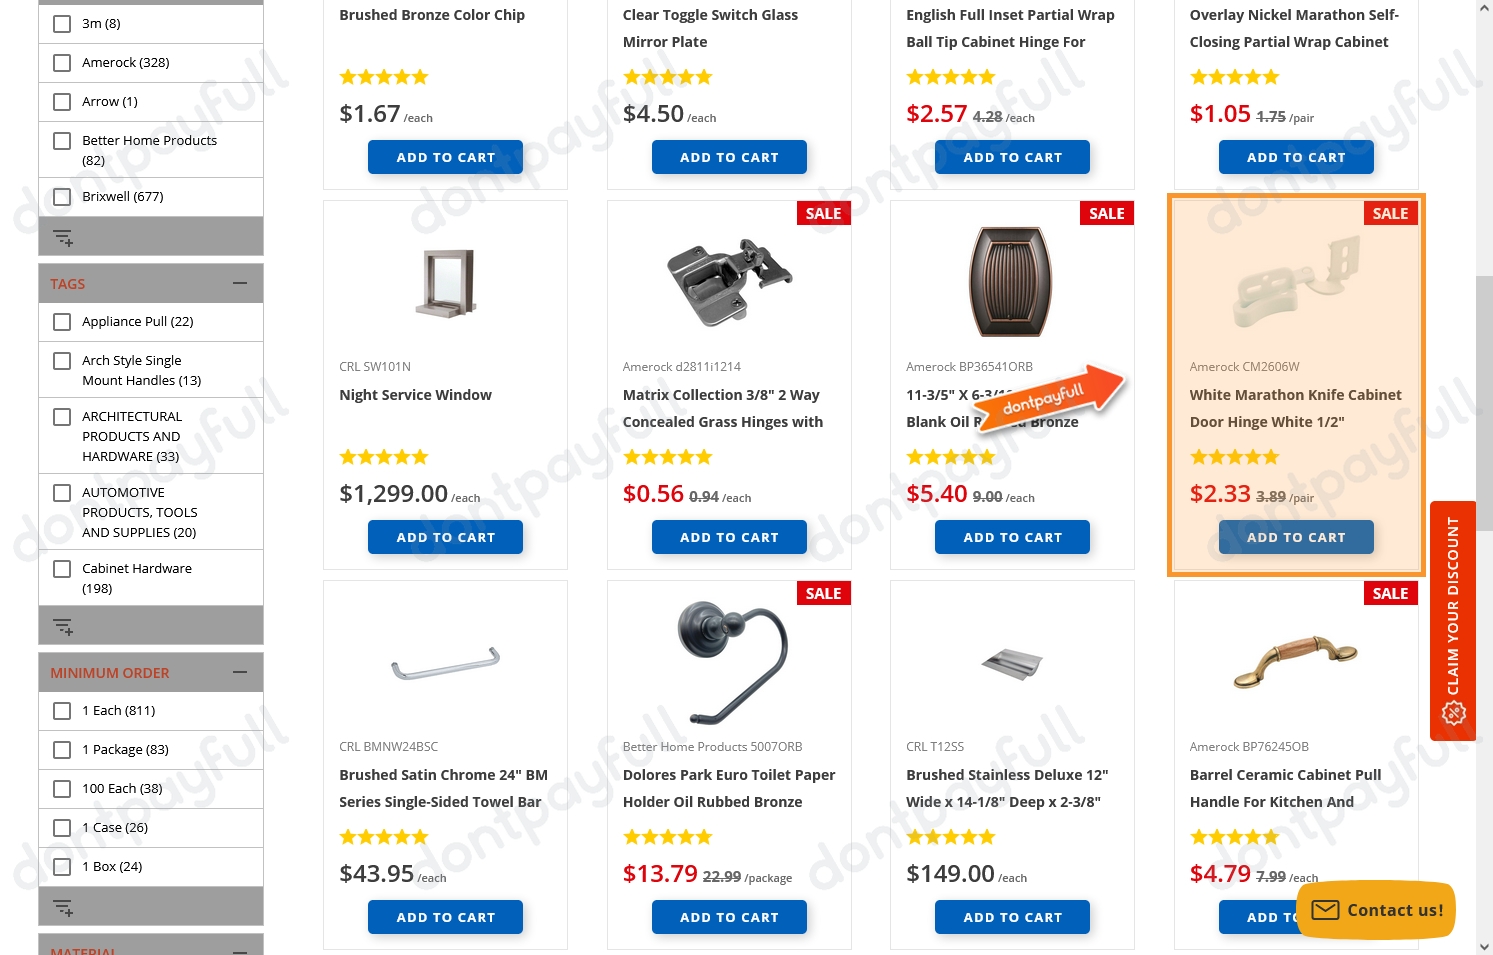1493x955 pixels.
Task: Check the 1 Each minimum order filter
Action: (61, 710)
